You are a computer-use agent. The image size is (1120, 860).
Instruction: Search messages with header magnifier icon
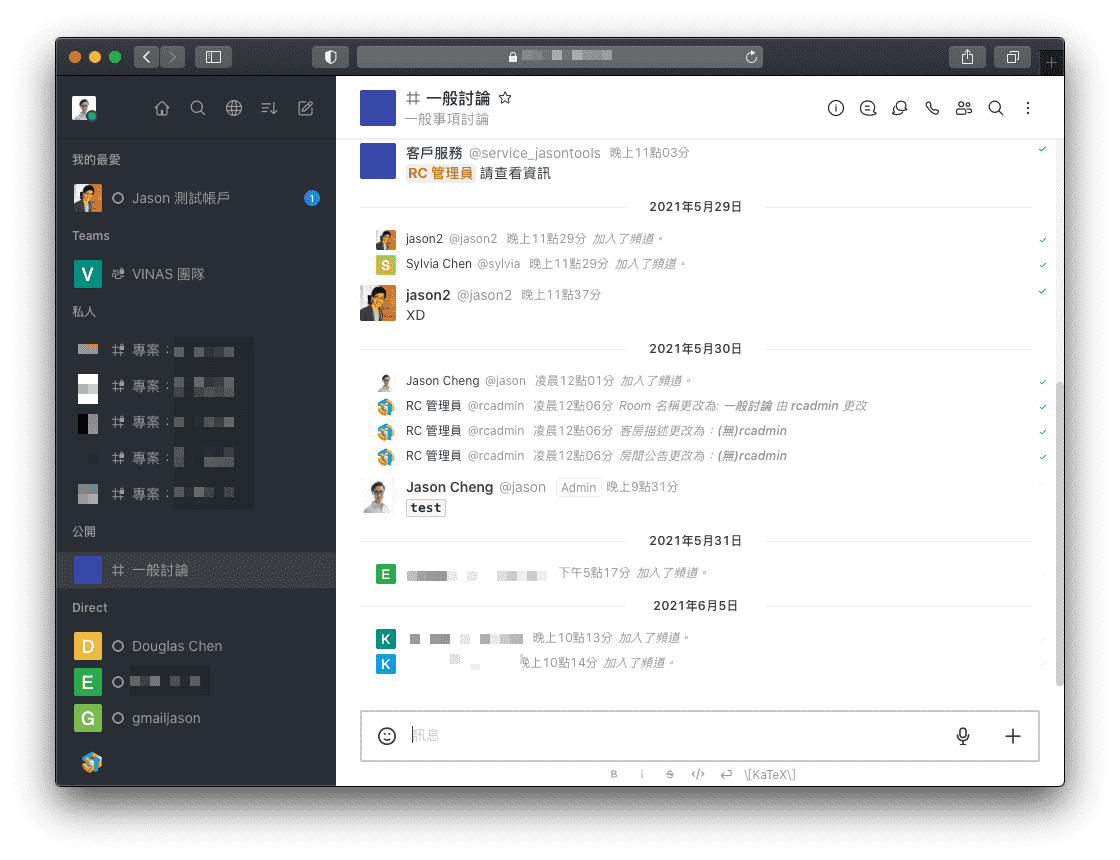pos(996,108)
